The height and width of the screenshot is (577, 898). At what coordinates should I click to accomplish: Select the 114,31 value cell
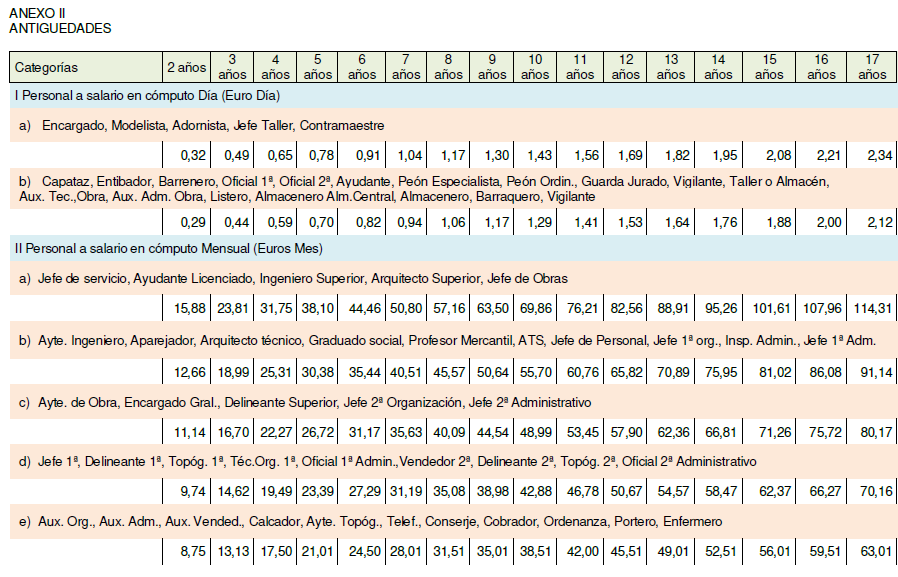[x=872, y=308]
